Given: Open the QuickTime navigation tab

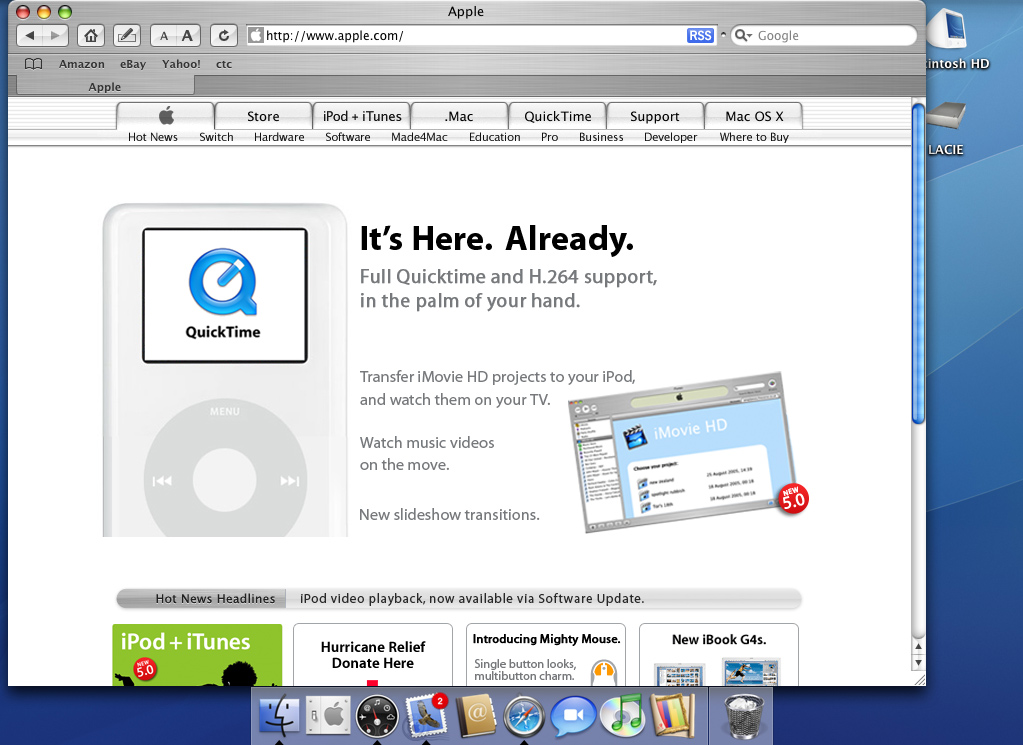Looking at the screenshot, I should [x=558, y=116].
